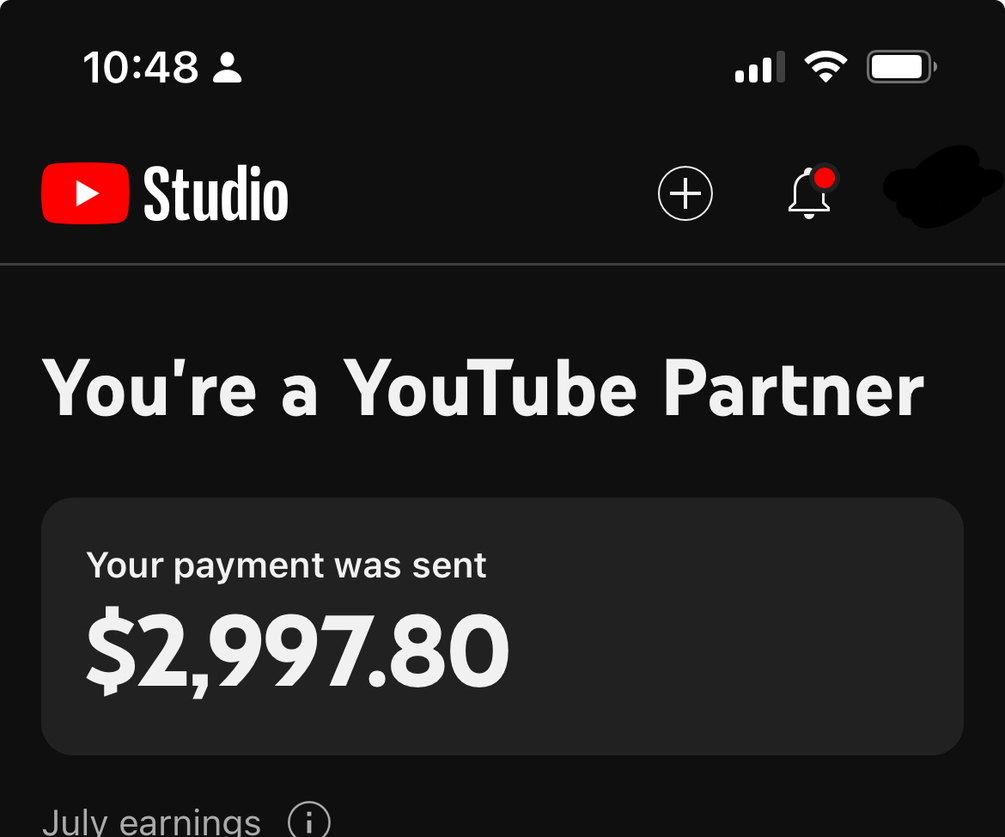Tap the Your payment was sent text

(x=286, y=567)
